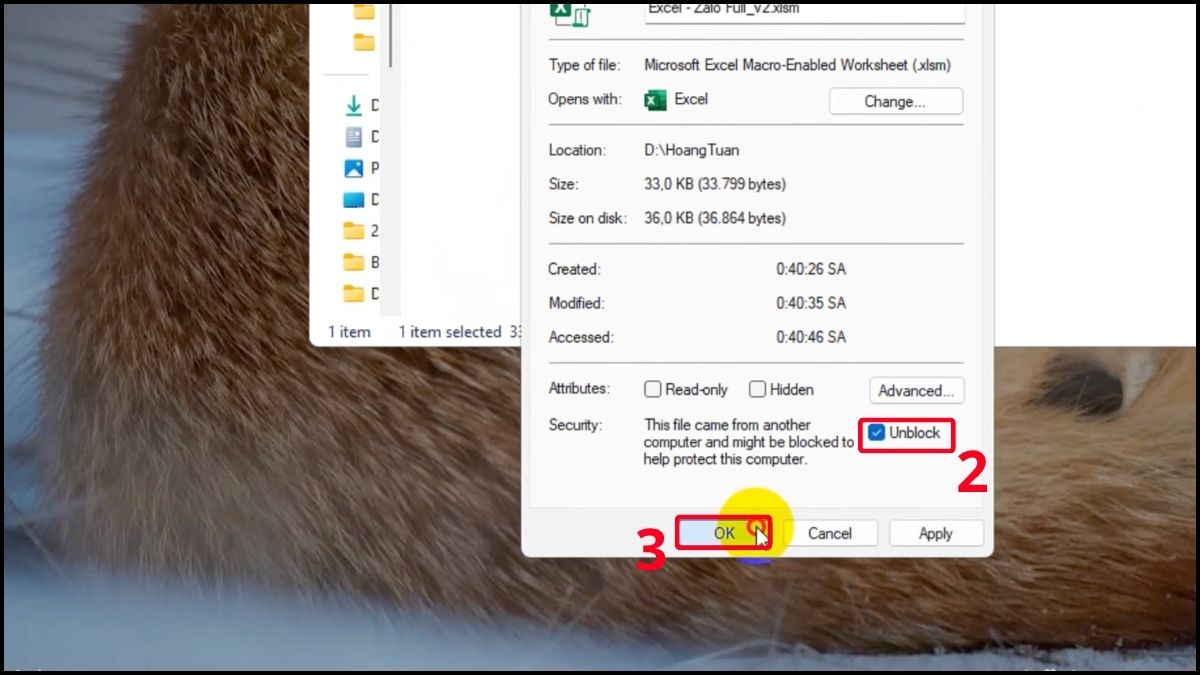This screenshot has width=1200, height=675.
Task: Tick the Hidden attribute checkbox
Action: [757, 390]
